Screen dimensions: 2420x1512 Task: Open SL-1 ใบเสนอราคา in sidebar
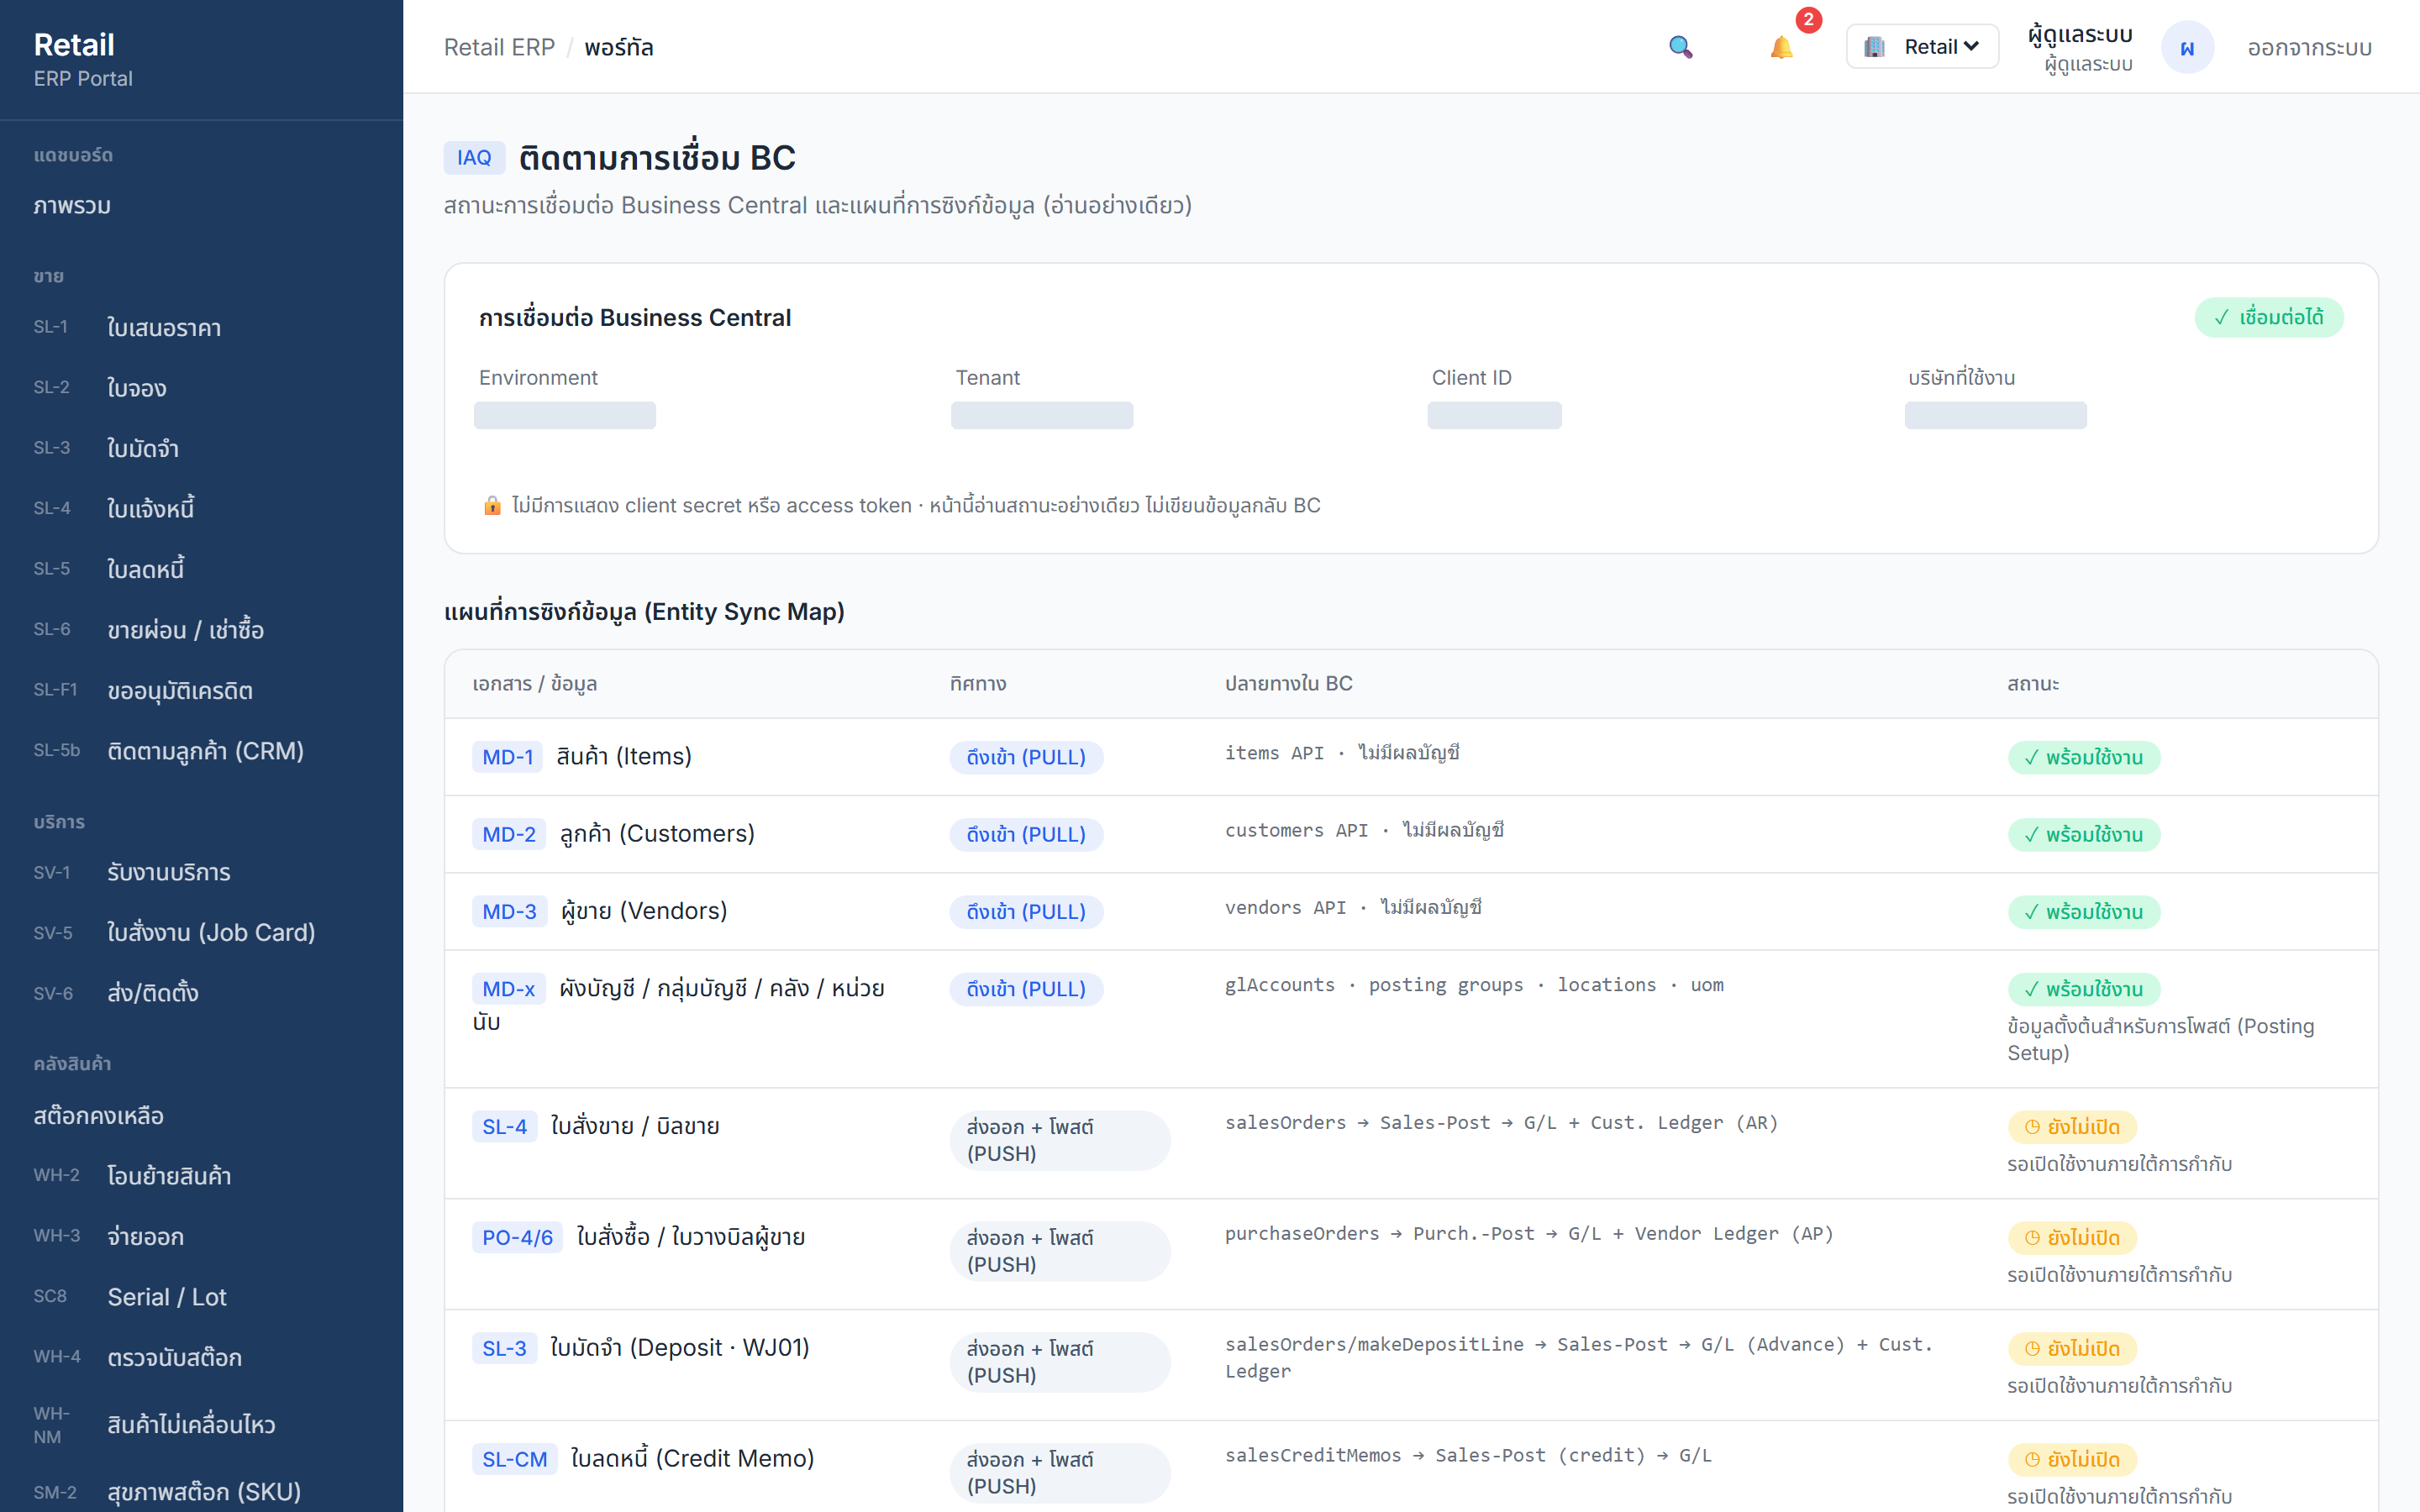201,328
